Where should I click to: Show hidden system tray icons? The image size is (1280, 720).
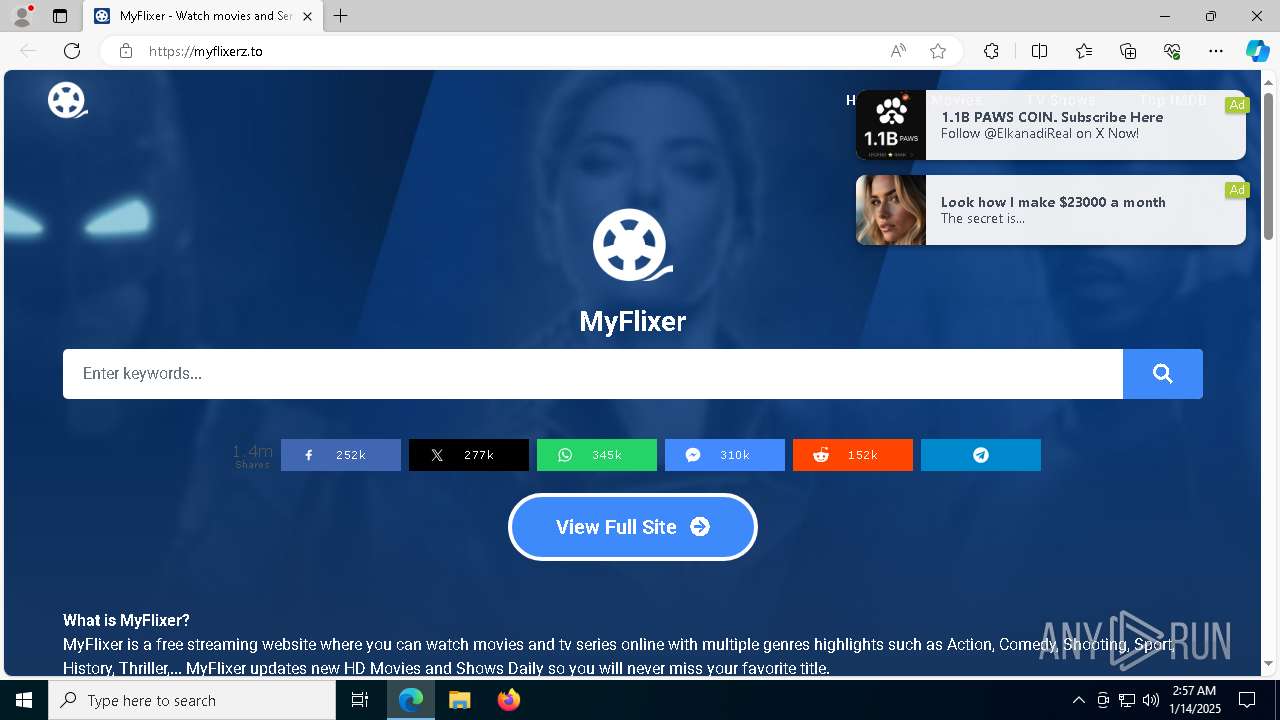(x=1078, y=700)
